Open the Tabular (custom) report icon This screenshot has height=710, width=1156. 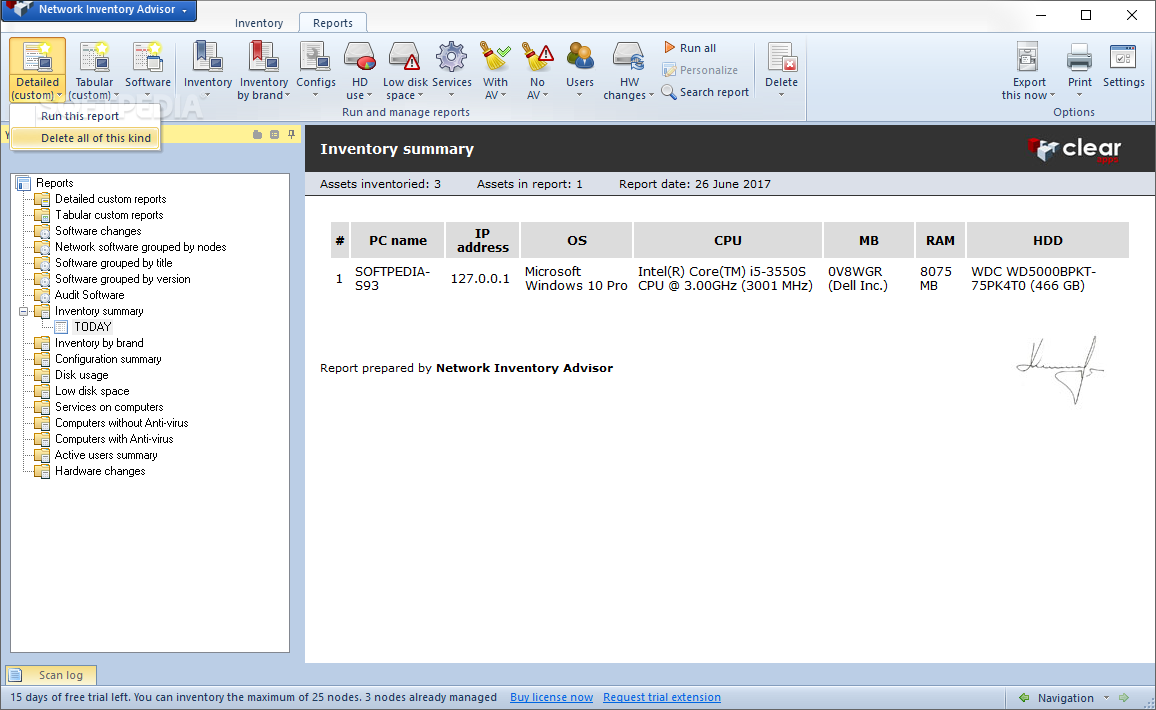tap(94, 58)
